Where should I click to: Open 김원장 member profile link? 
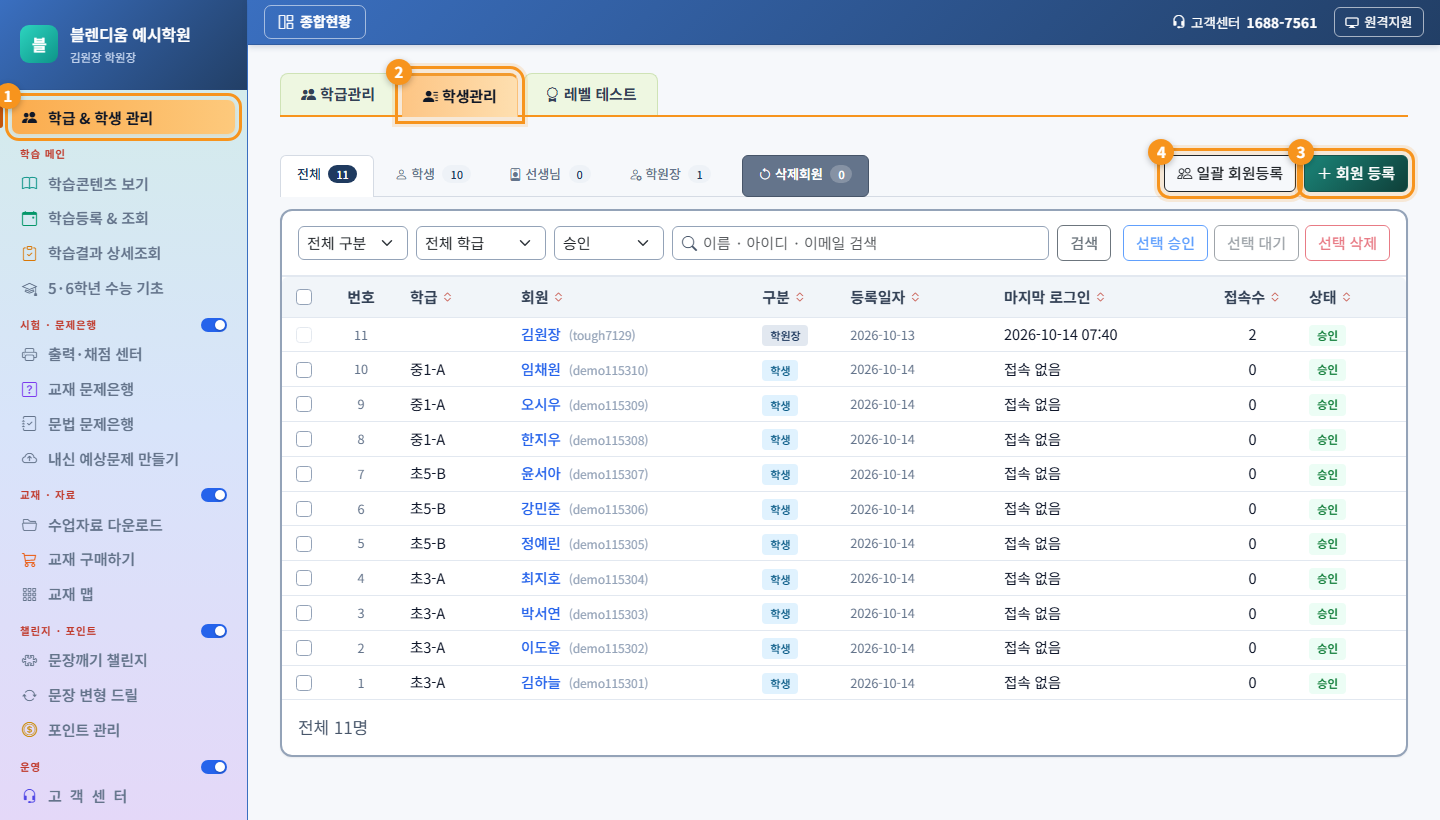tap(541, 335)
